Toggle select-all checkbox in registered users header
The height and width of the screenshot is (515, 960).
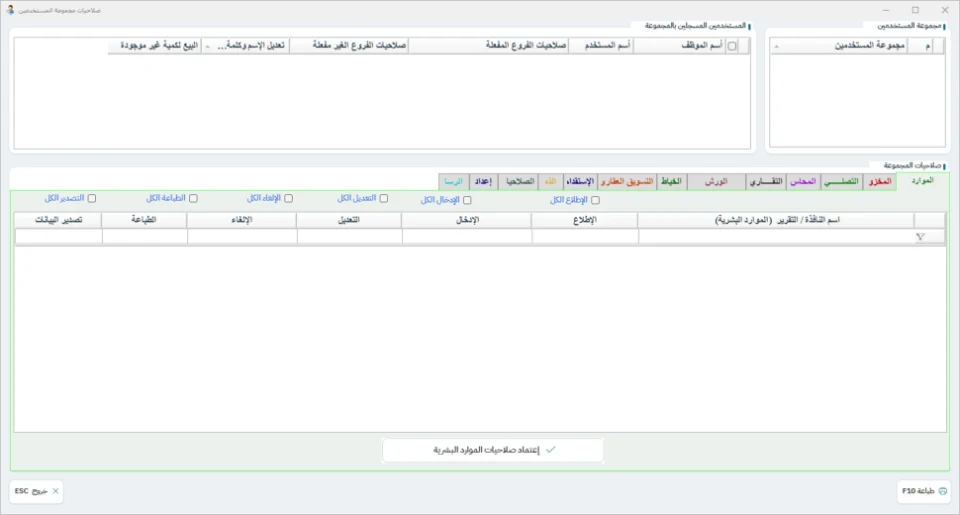coord(732,46)
